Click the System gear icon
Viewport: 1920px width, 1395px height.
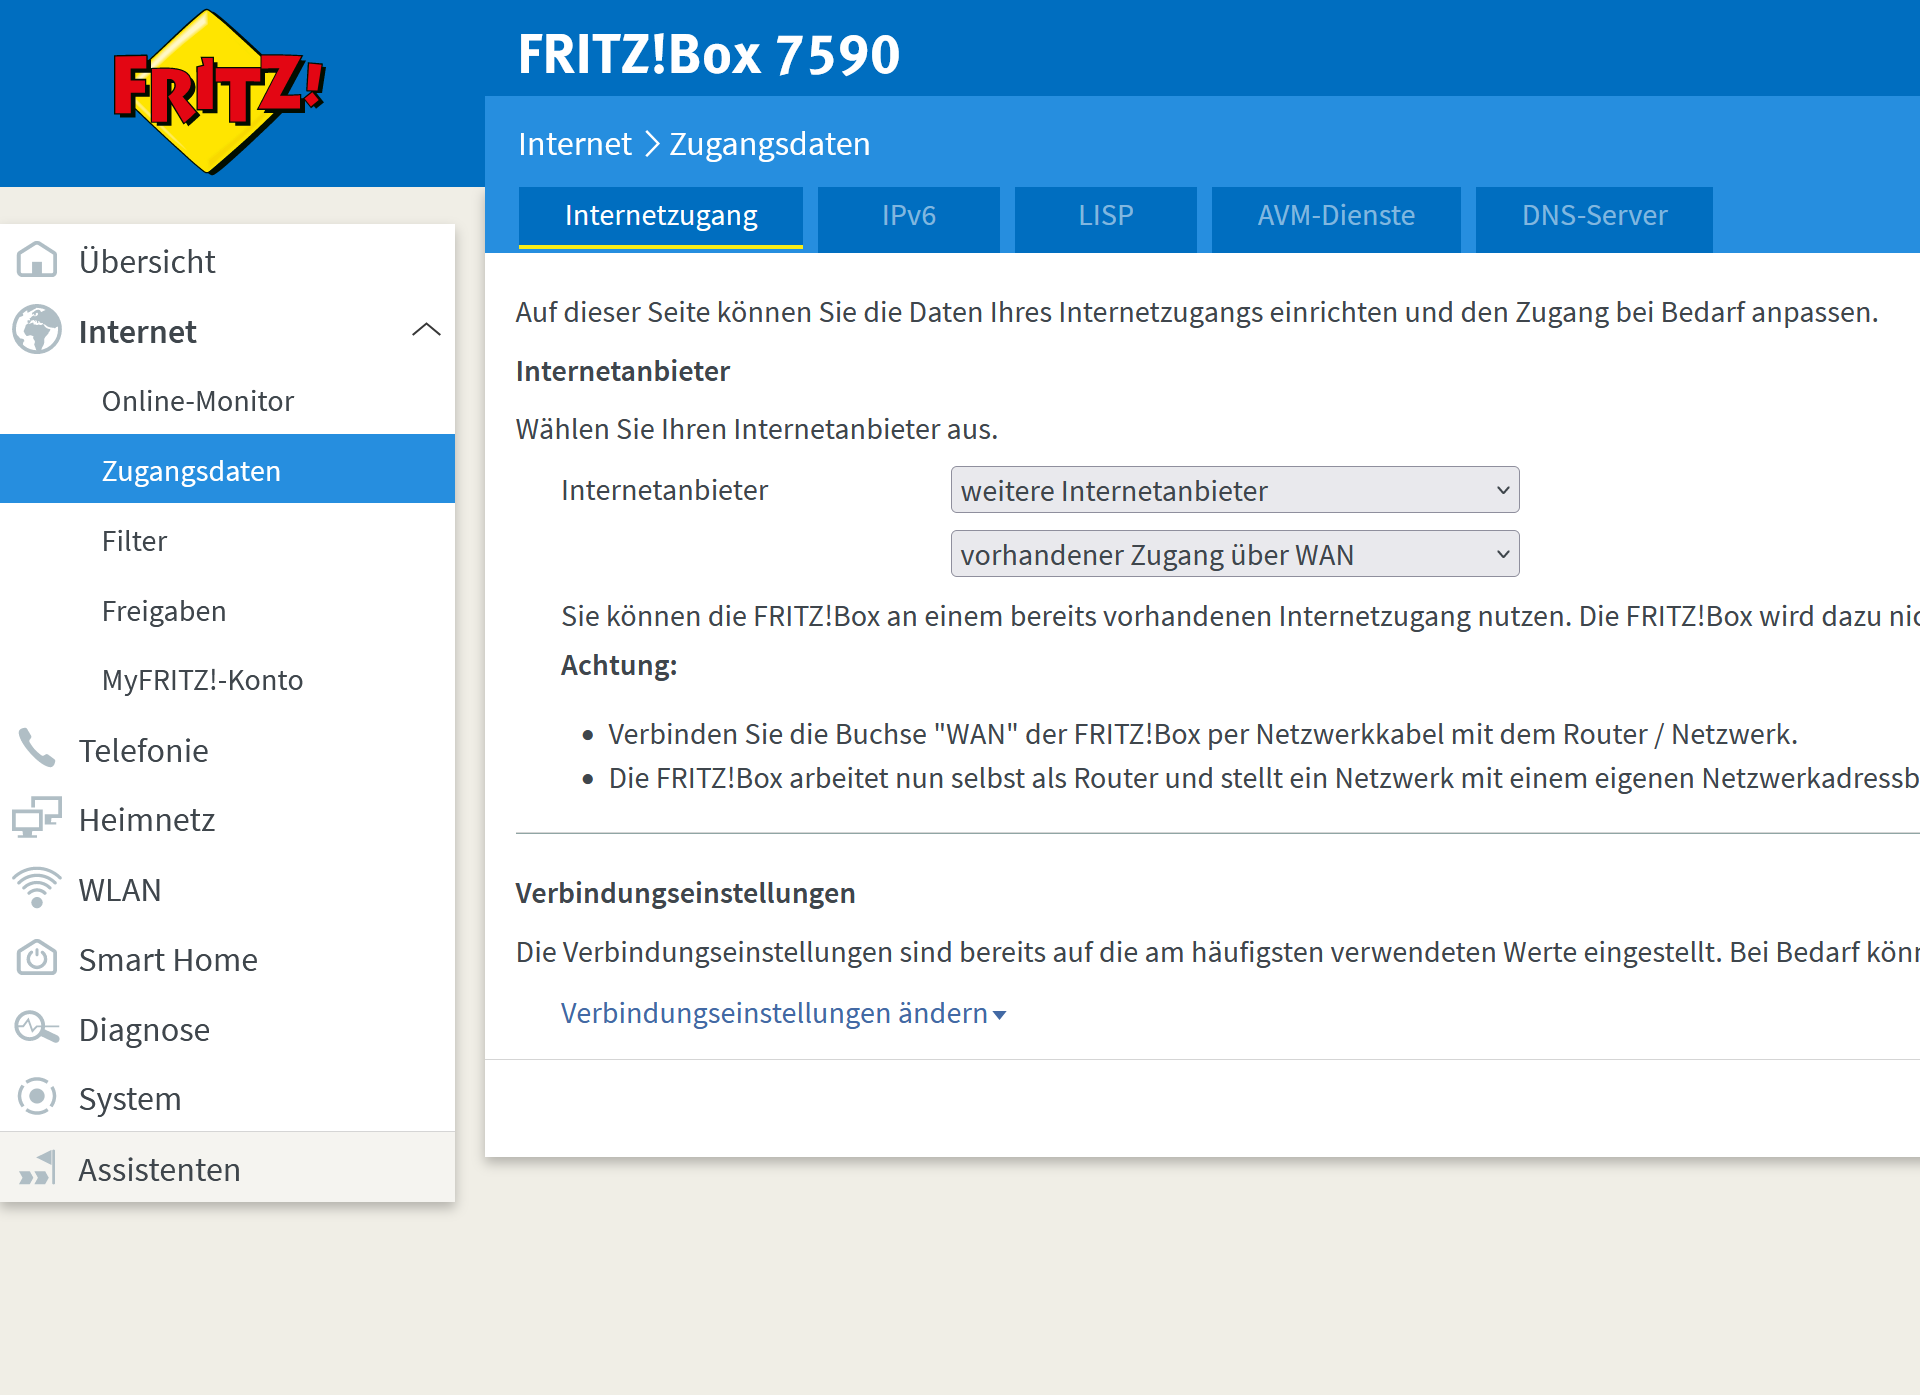(x=37, y=1097)
